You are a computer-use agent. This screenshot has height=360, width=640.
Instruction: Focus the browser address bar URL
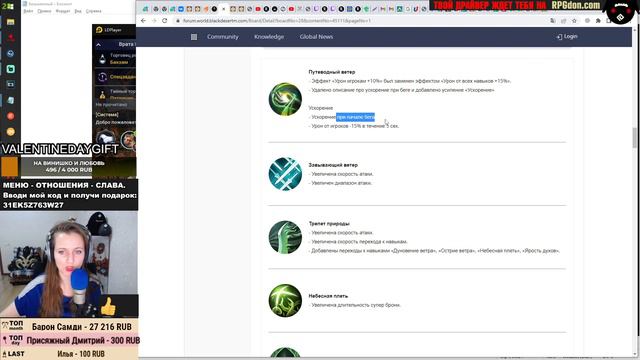(277, 20)
